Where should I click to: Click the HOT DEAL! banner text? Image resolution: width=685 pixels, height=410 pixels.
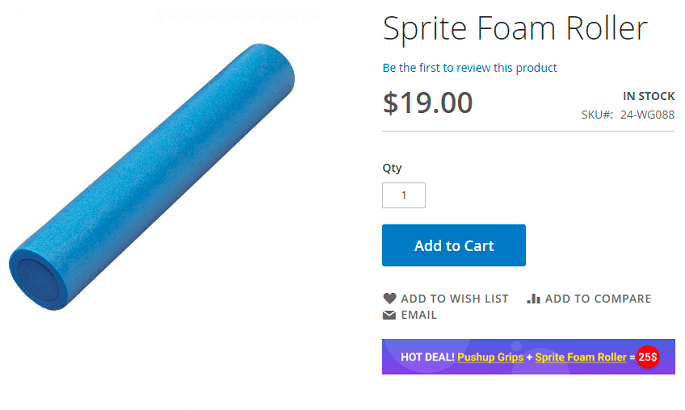pyautogui.click(x=427, y=357)
